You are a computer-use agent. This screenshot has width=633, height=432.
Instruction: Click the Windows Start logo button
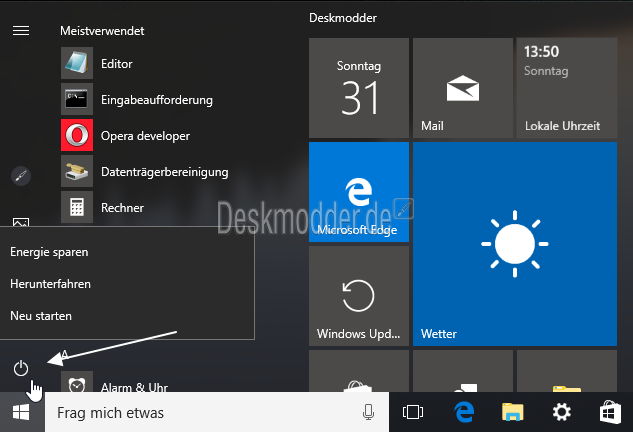pos(21,412)
